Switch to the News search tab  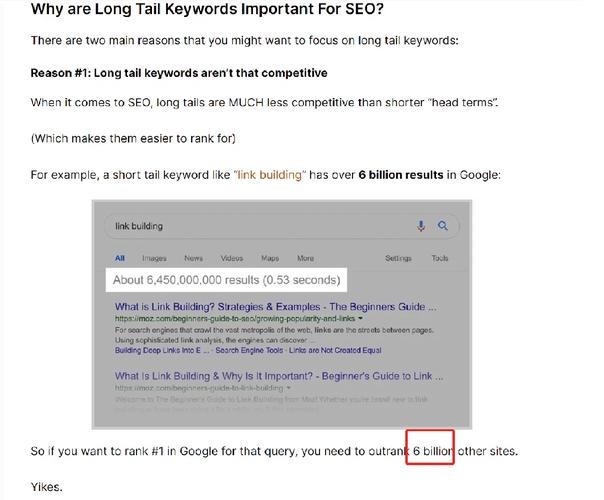(x=193, y=258)
